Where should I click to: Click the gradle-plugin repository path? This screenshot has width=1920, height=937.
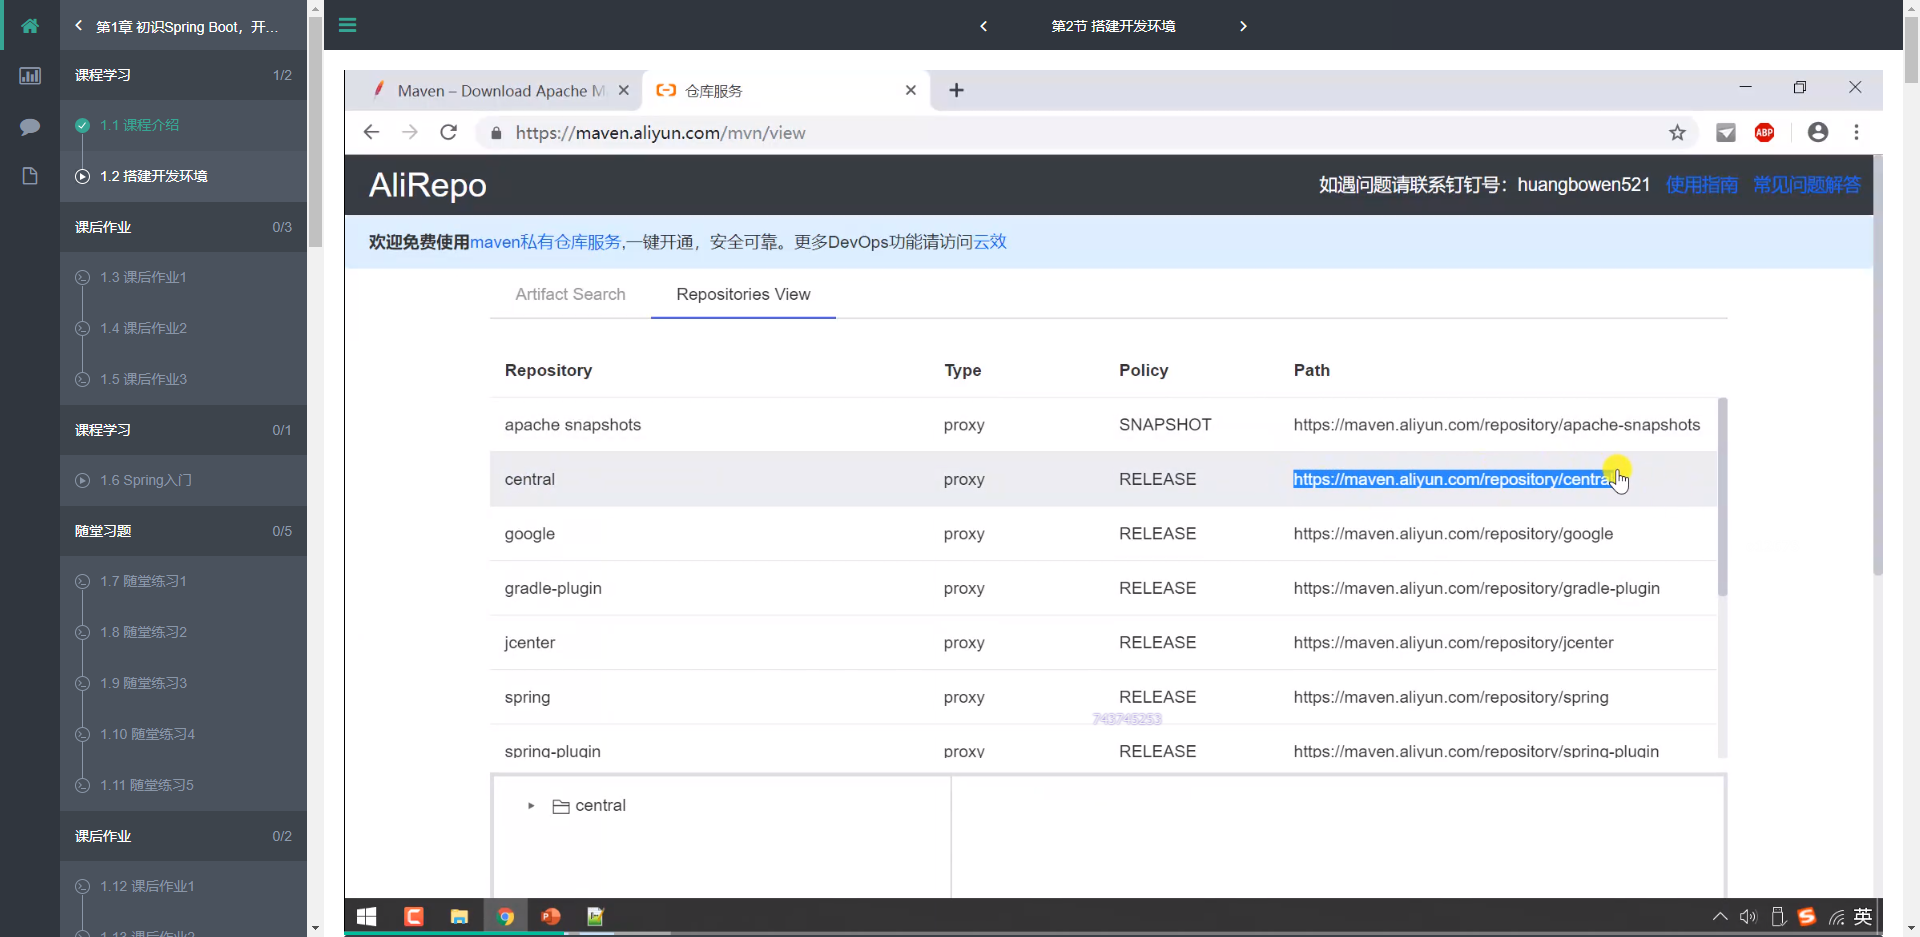pos(1476,588)
